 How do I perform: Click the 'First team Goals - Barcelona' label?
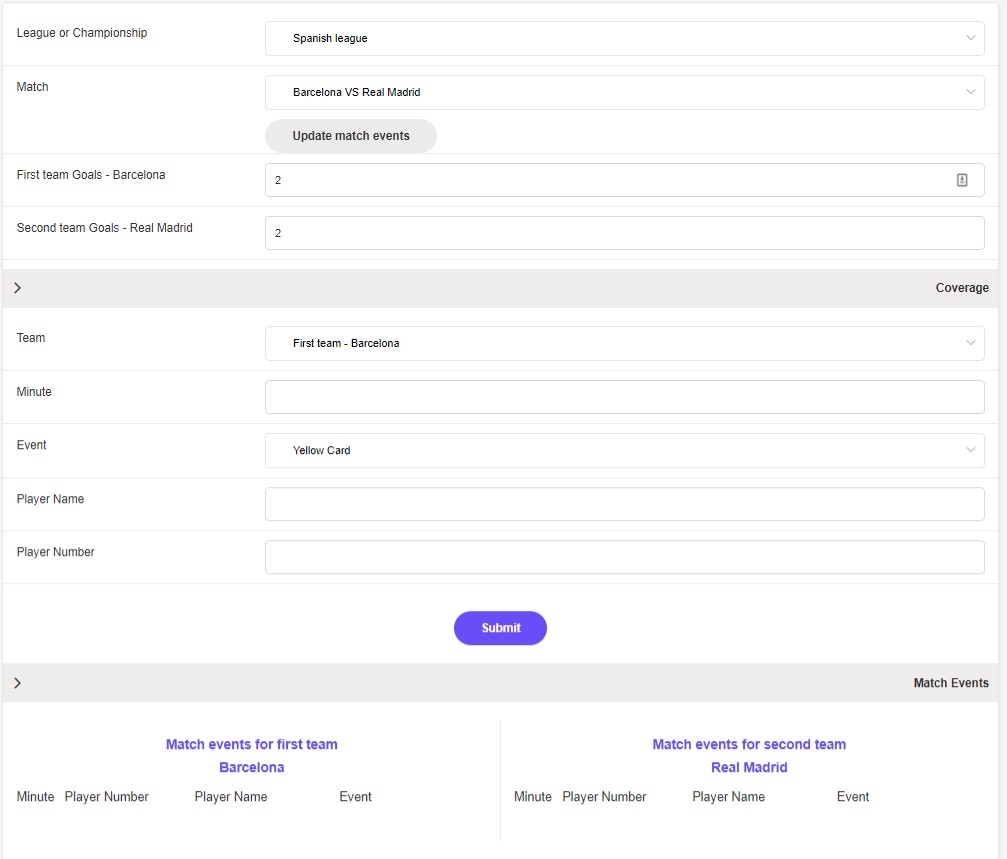point(91,175)
